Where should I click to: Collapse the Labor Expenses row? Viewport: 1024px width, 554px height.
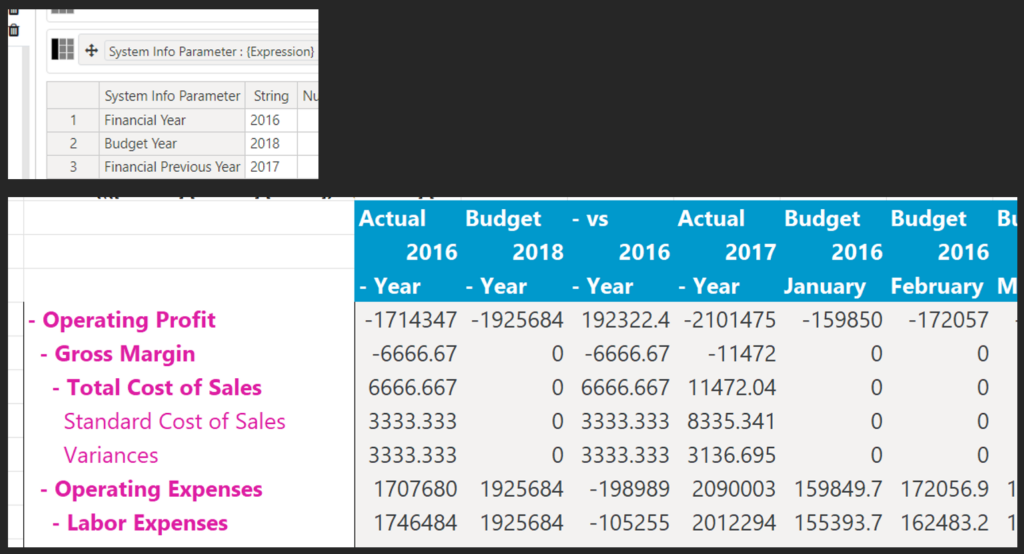[x=57, y=524]
